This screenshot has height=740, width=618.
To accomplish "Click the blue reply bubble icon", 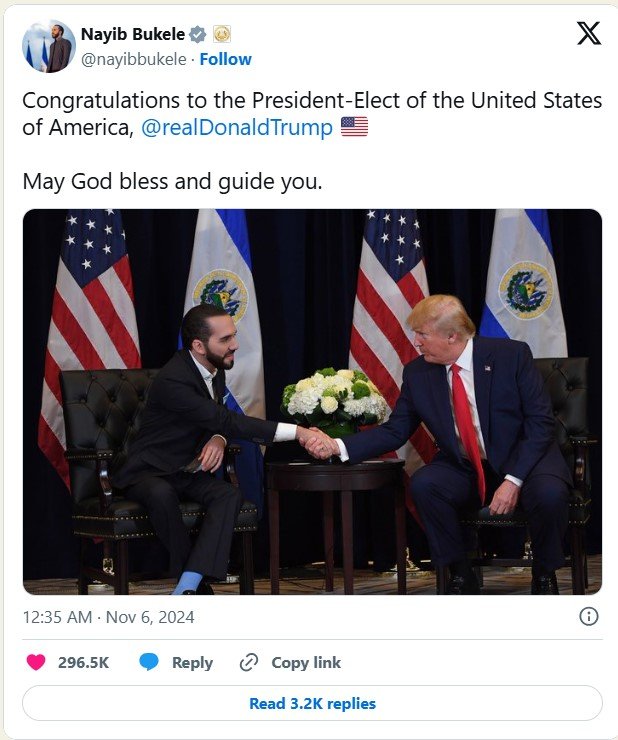I will click(x=149, y=662).
